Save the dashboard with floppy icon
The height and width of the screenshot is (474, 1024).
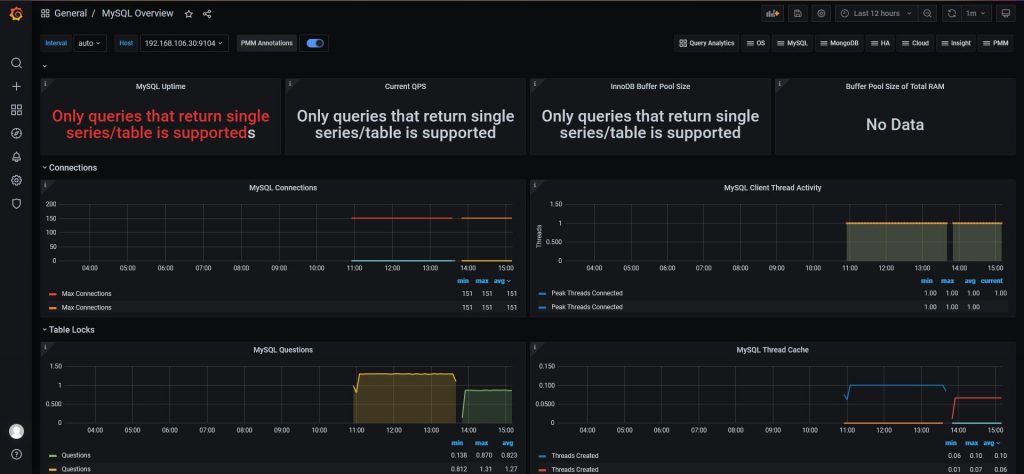point(797,13)
